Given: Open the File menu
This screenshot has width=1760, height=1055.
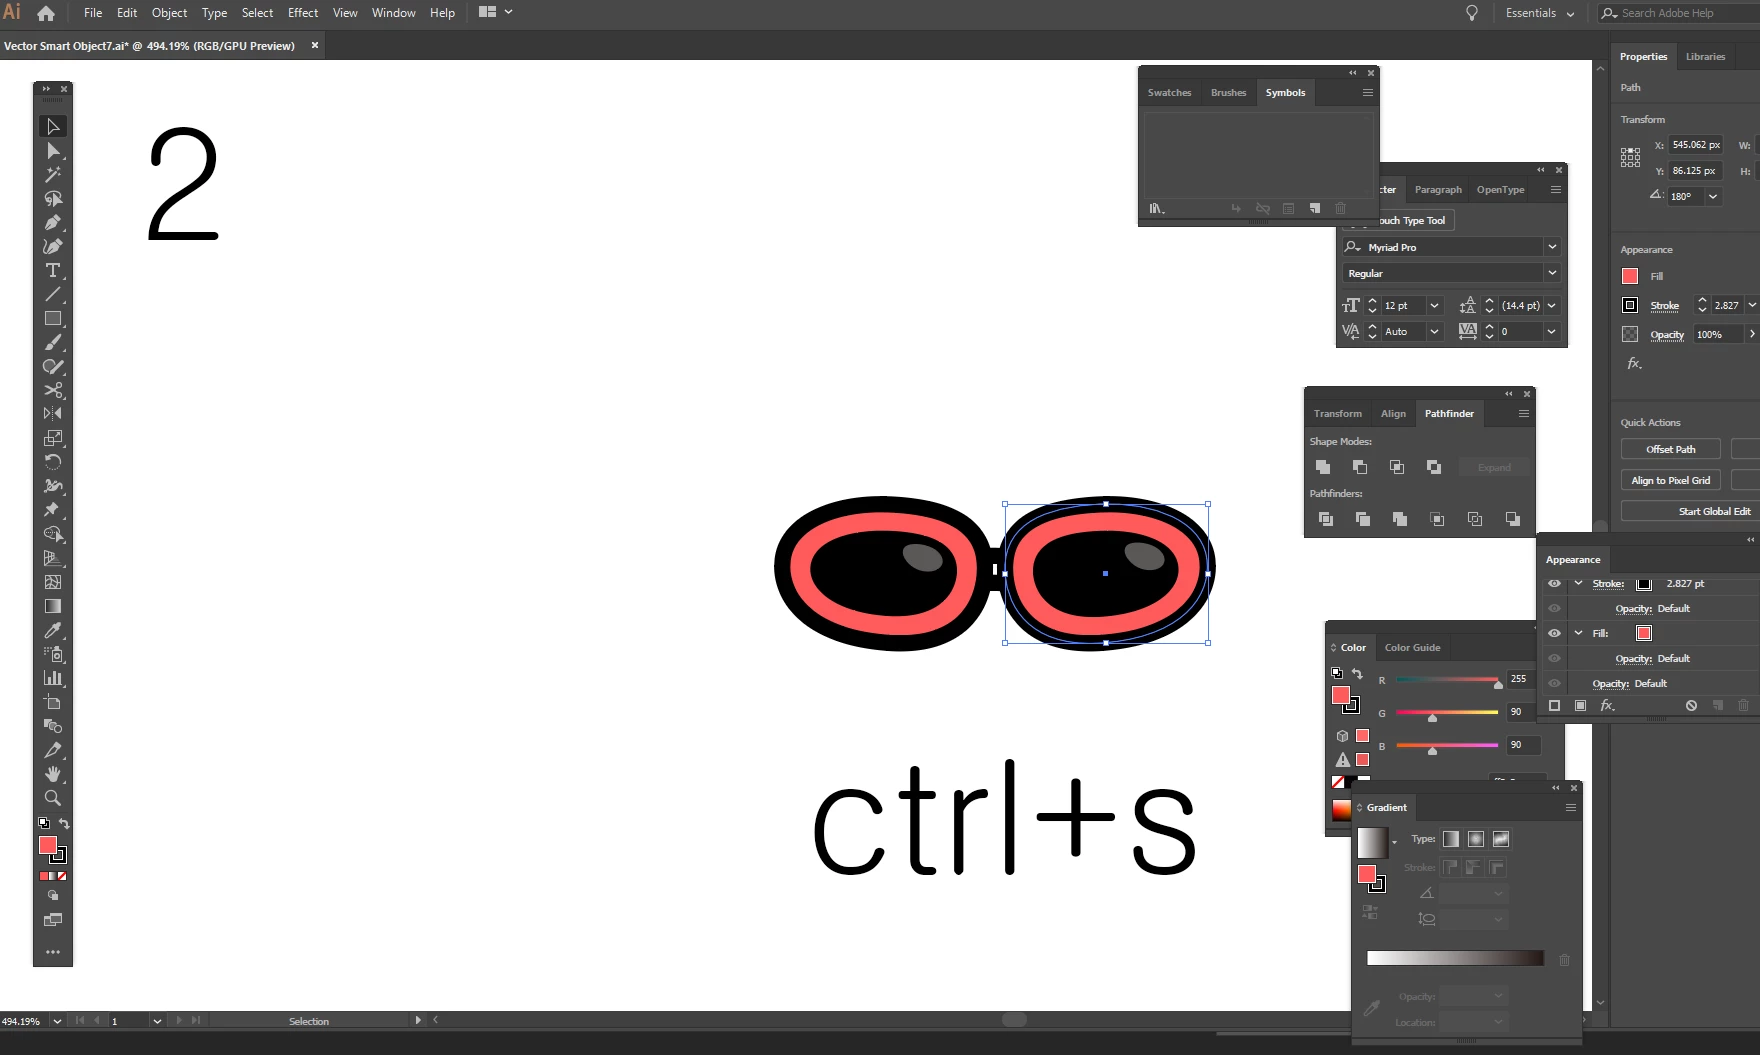Looking at the screenshot, I should (93, 13).
